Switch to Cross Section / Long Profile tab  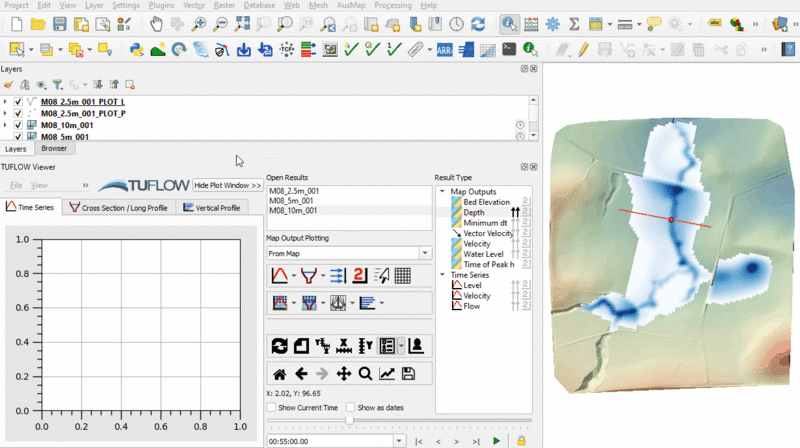118,208
